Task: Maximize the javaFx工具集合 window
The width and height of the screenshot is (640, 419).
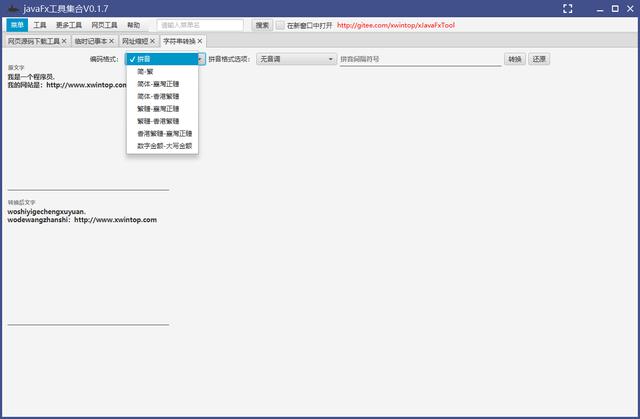Action: tap(615, 9)
